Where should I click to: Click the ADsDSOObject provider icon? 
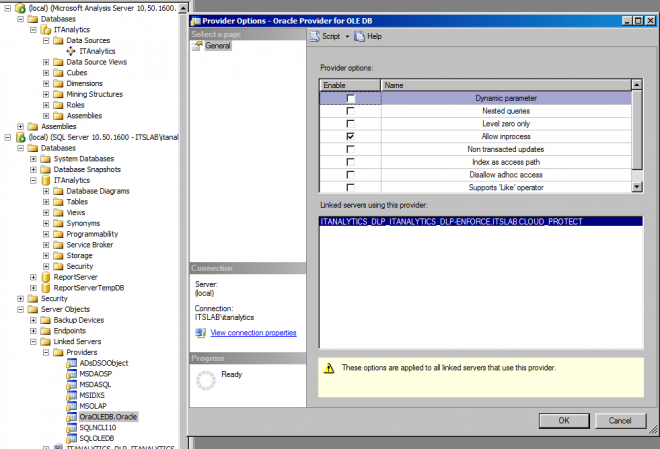tap(72, 363)
